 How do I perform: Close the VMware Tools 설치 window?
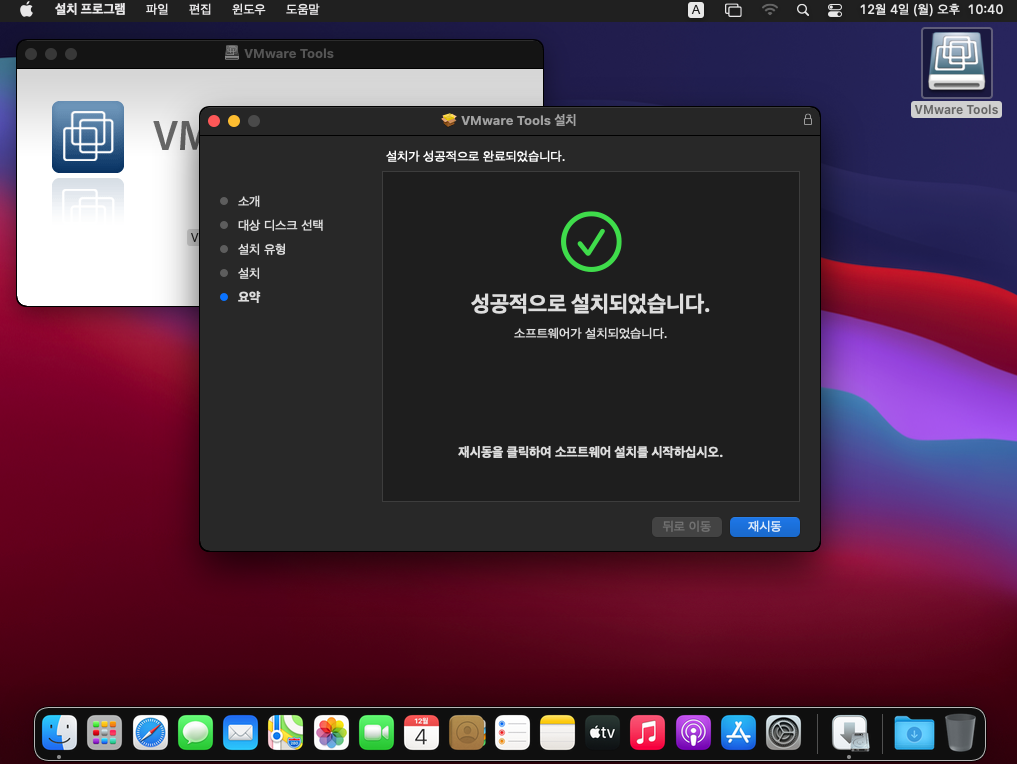click(x=214, y=121)
